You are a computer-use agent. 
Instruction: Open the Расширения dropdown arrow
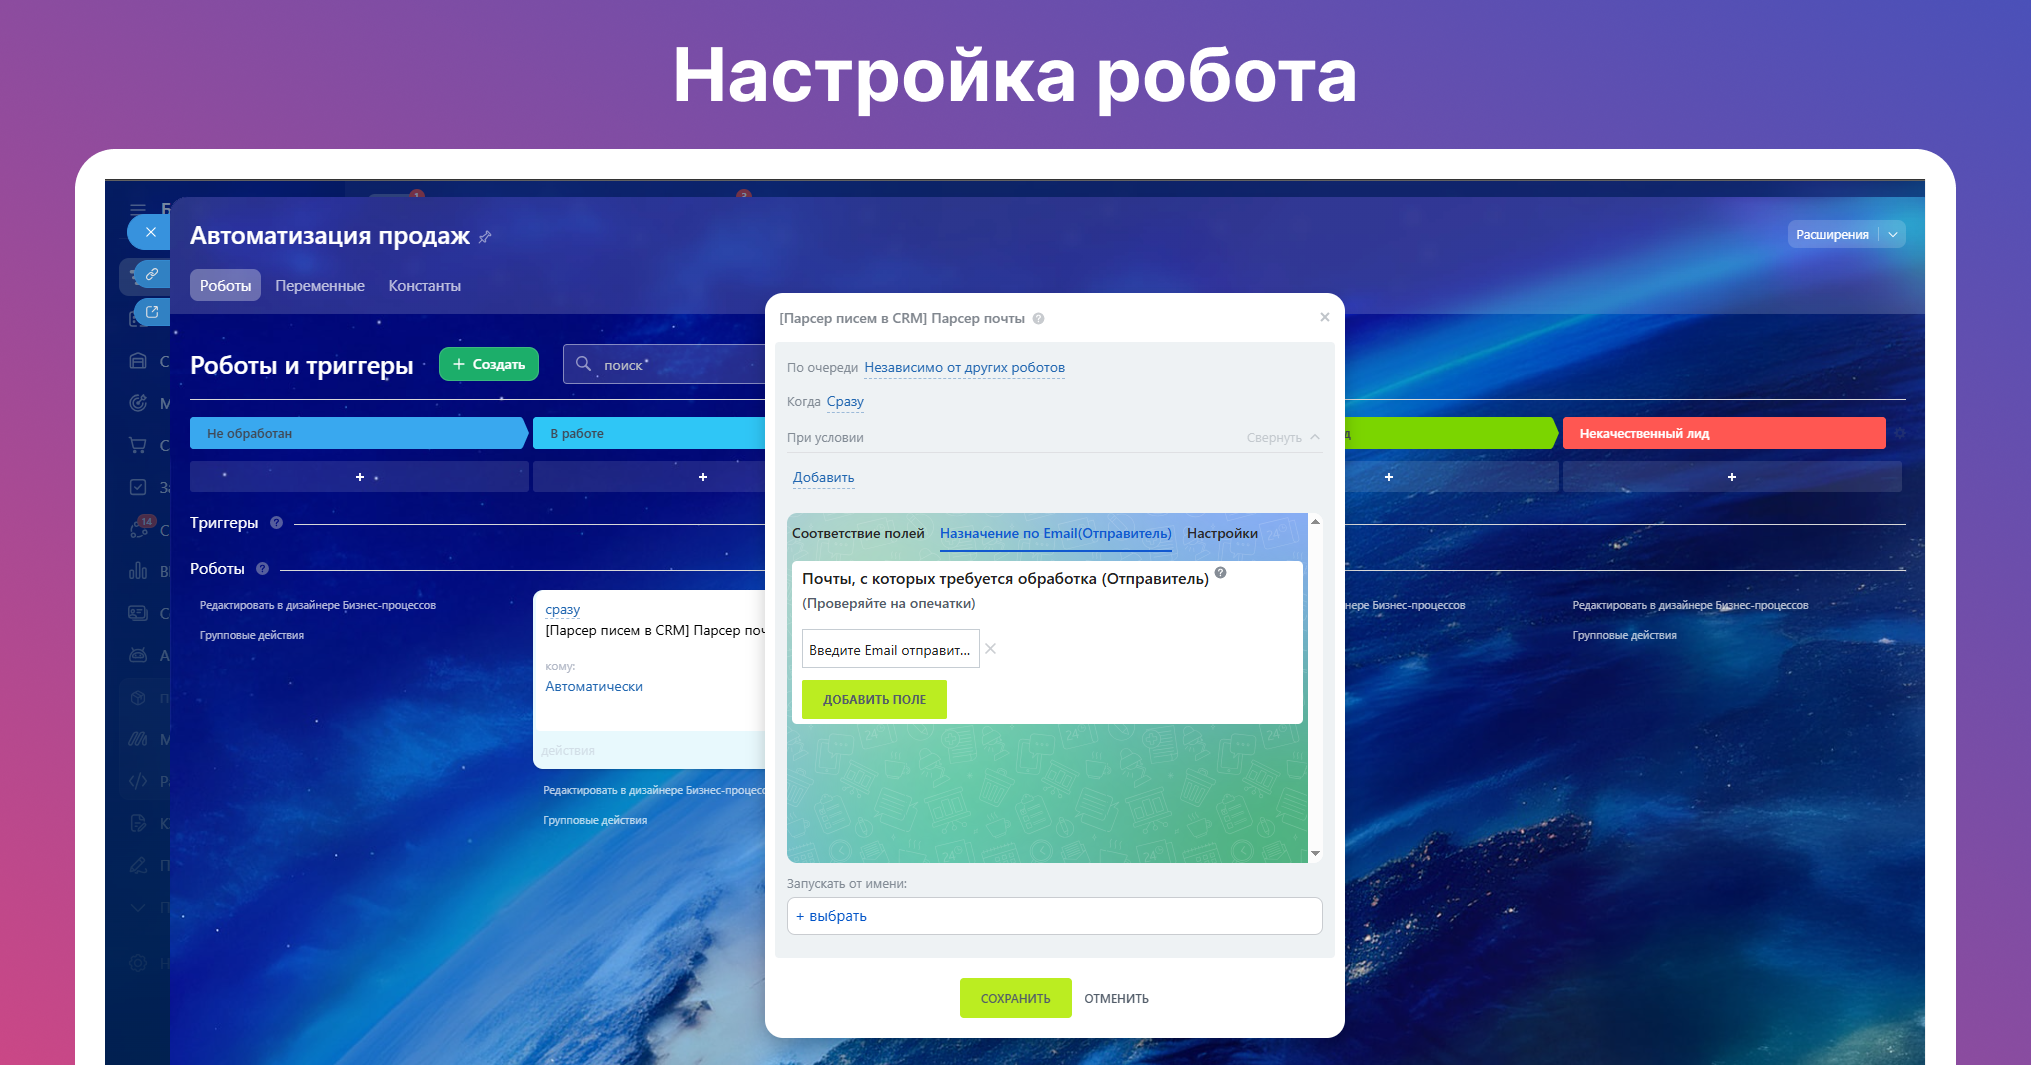1893,234
